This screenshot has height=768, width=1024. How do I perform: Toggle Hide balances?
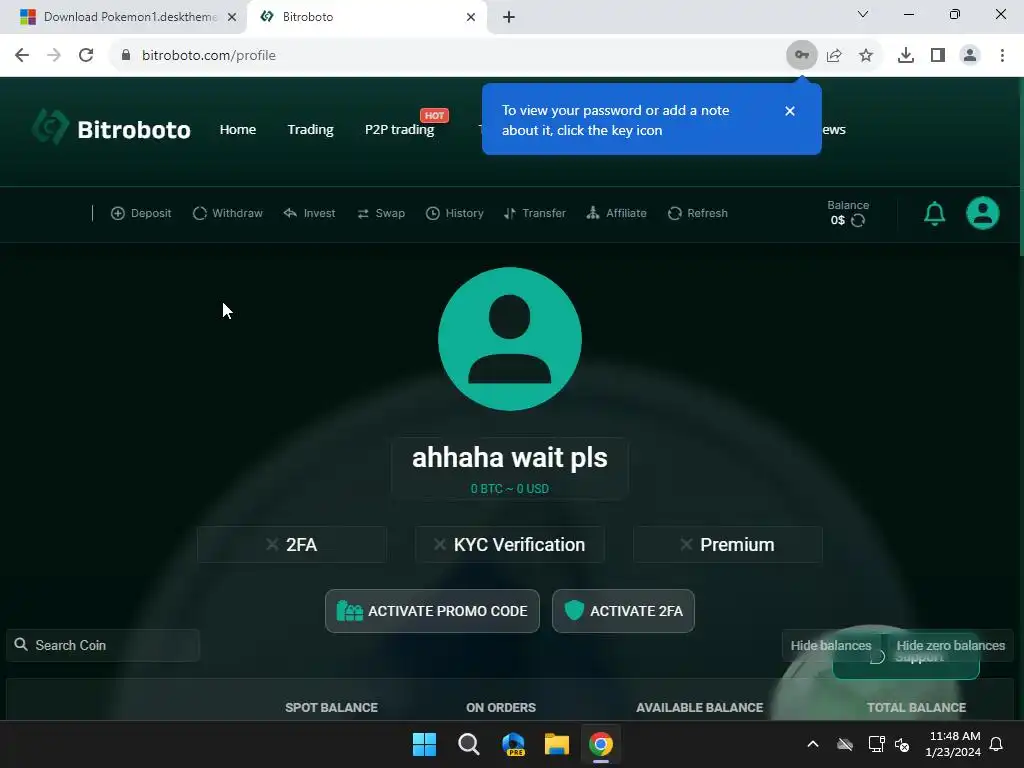tap(831, 645)
